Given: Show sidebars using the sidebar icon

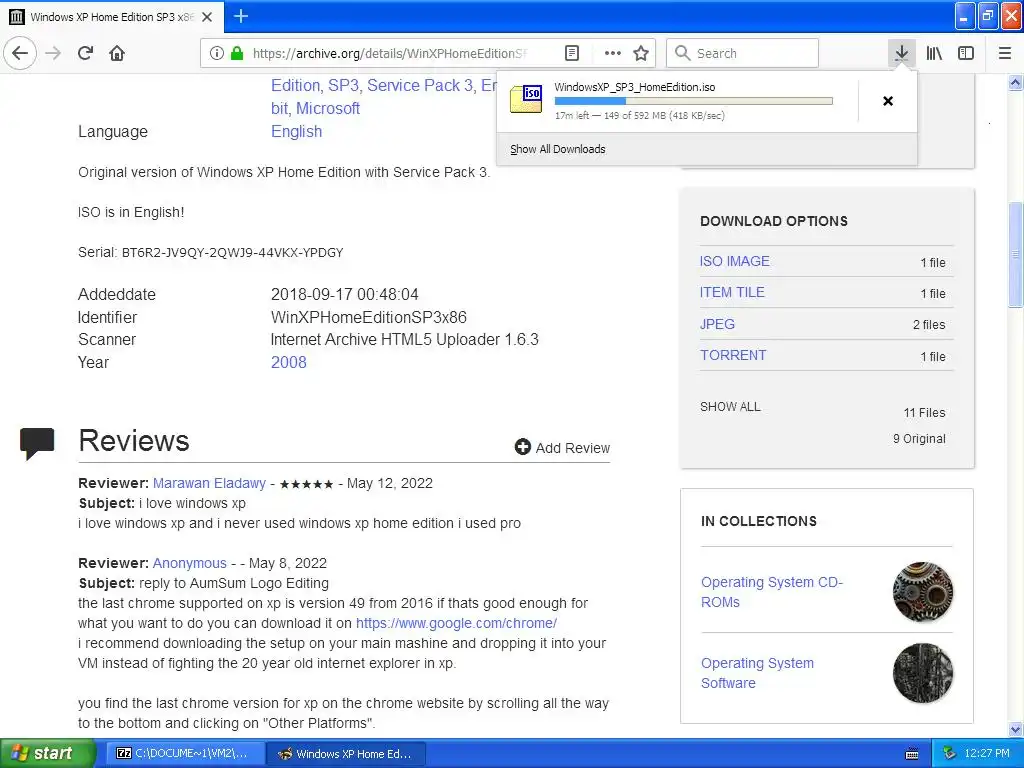Looking at the screenshot, I should pos(966,53).
